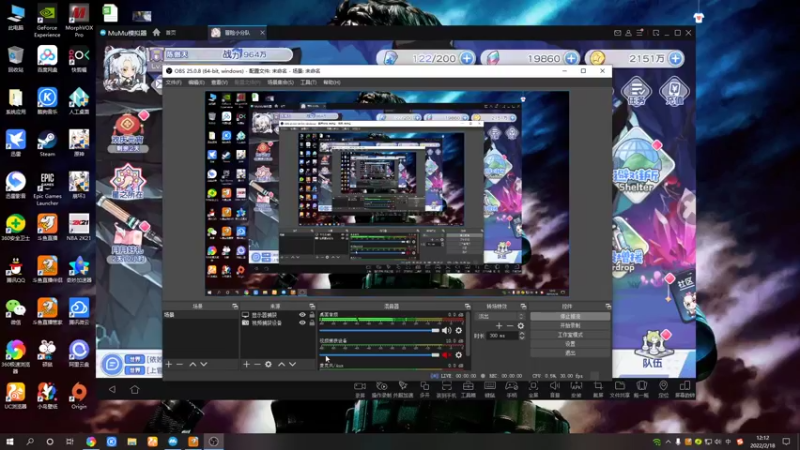Click Android home icon in MuMu

point(134,389)
